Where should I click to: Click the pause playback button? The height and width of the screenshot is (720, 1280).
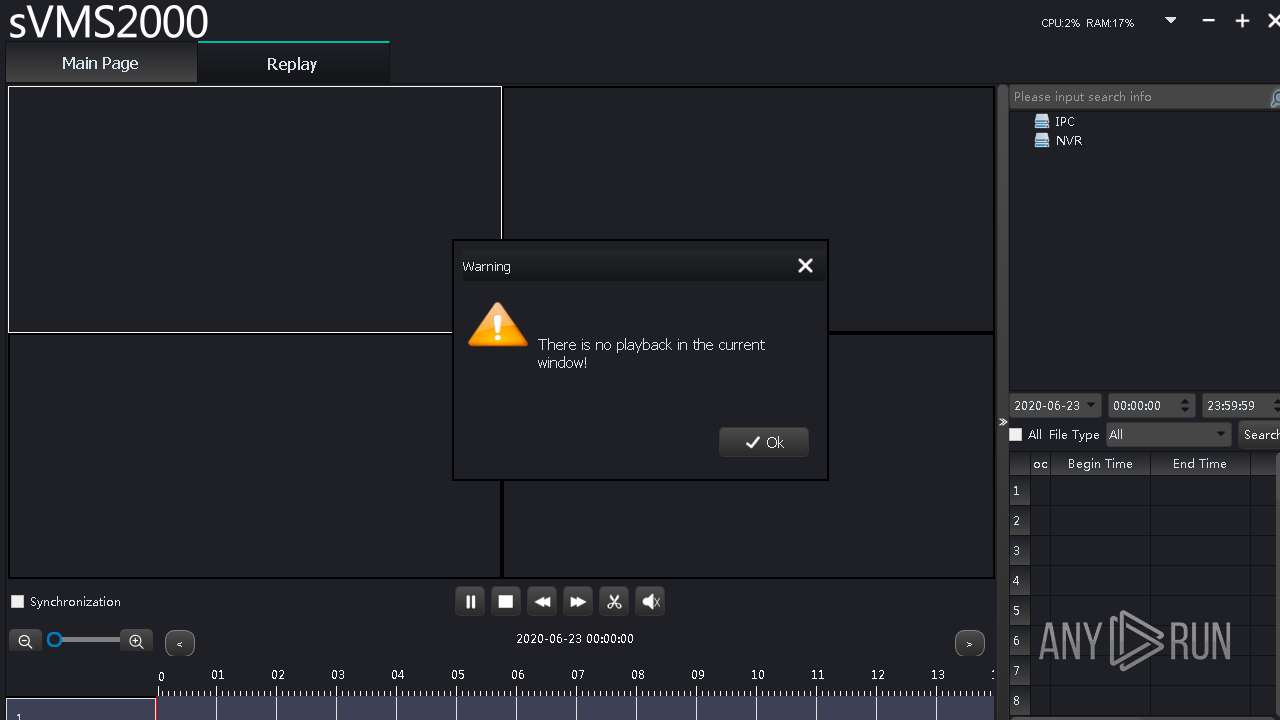470,601
